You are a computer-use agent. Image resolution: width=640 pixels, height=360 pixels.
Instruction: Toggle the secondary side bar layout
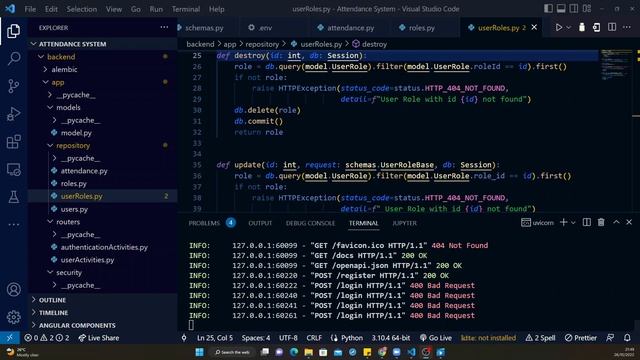pyautogui.click(x=574, y=9)
